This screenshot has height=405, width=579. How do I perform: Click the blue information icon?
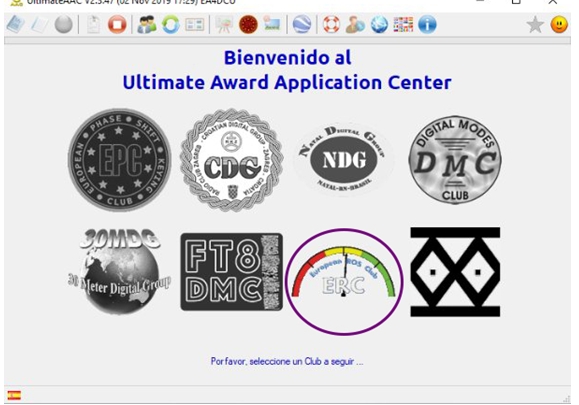point(427,25)
